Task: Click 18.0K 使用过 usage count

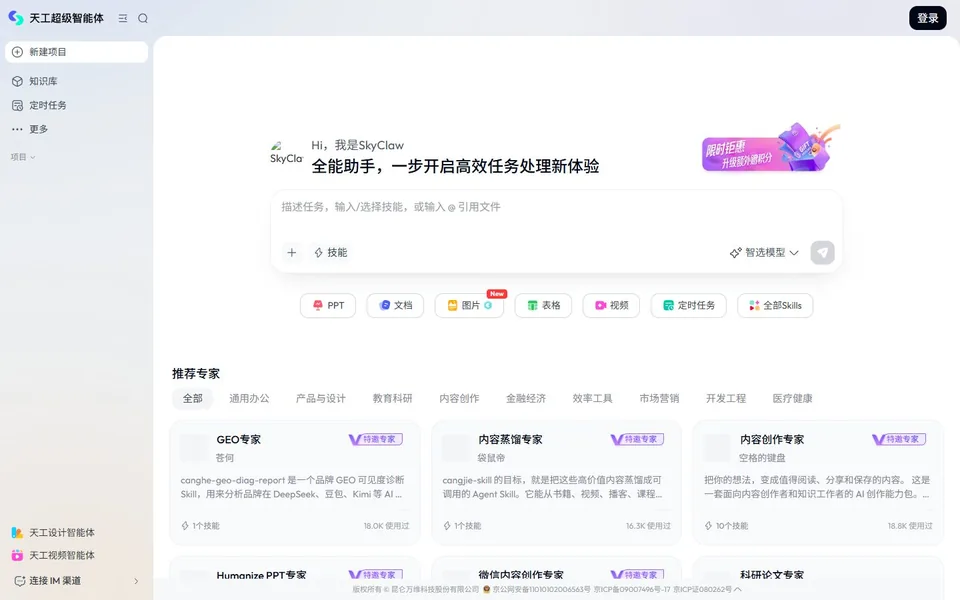Action: pos(386,526)
